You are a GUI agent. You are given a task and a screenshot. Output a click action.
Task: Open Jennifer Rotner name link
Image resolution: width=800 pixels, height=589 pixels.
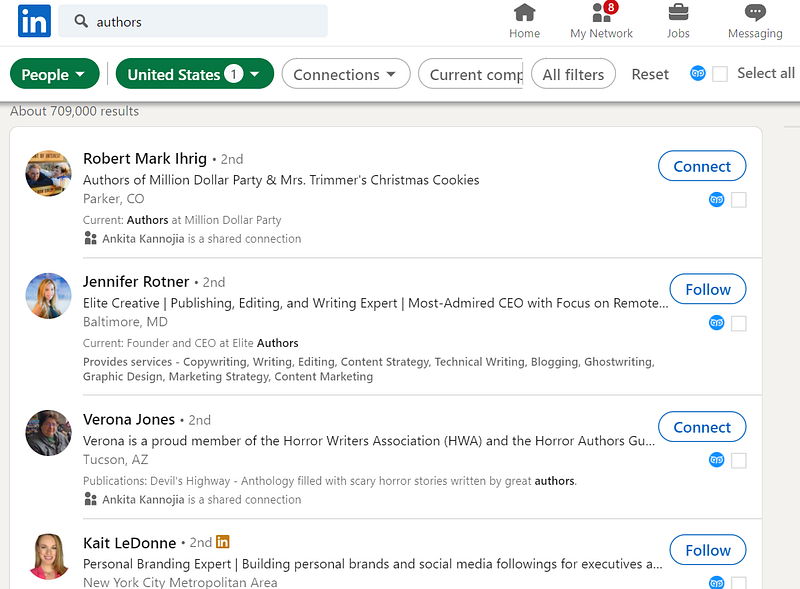(x=136, y=282)
